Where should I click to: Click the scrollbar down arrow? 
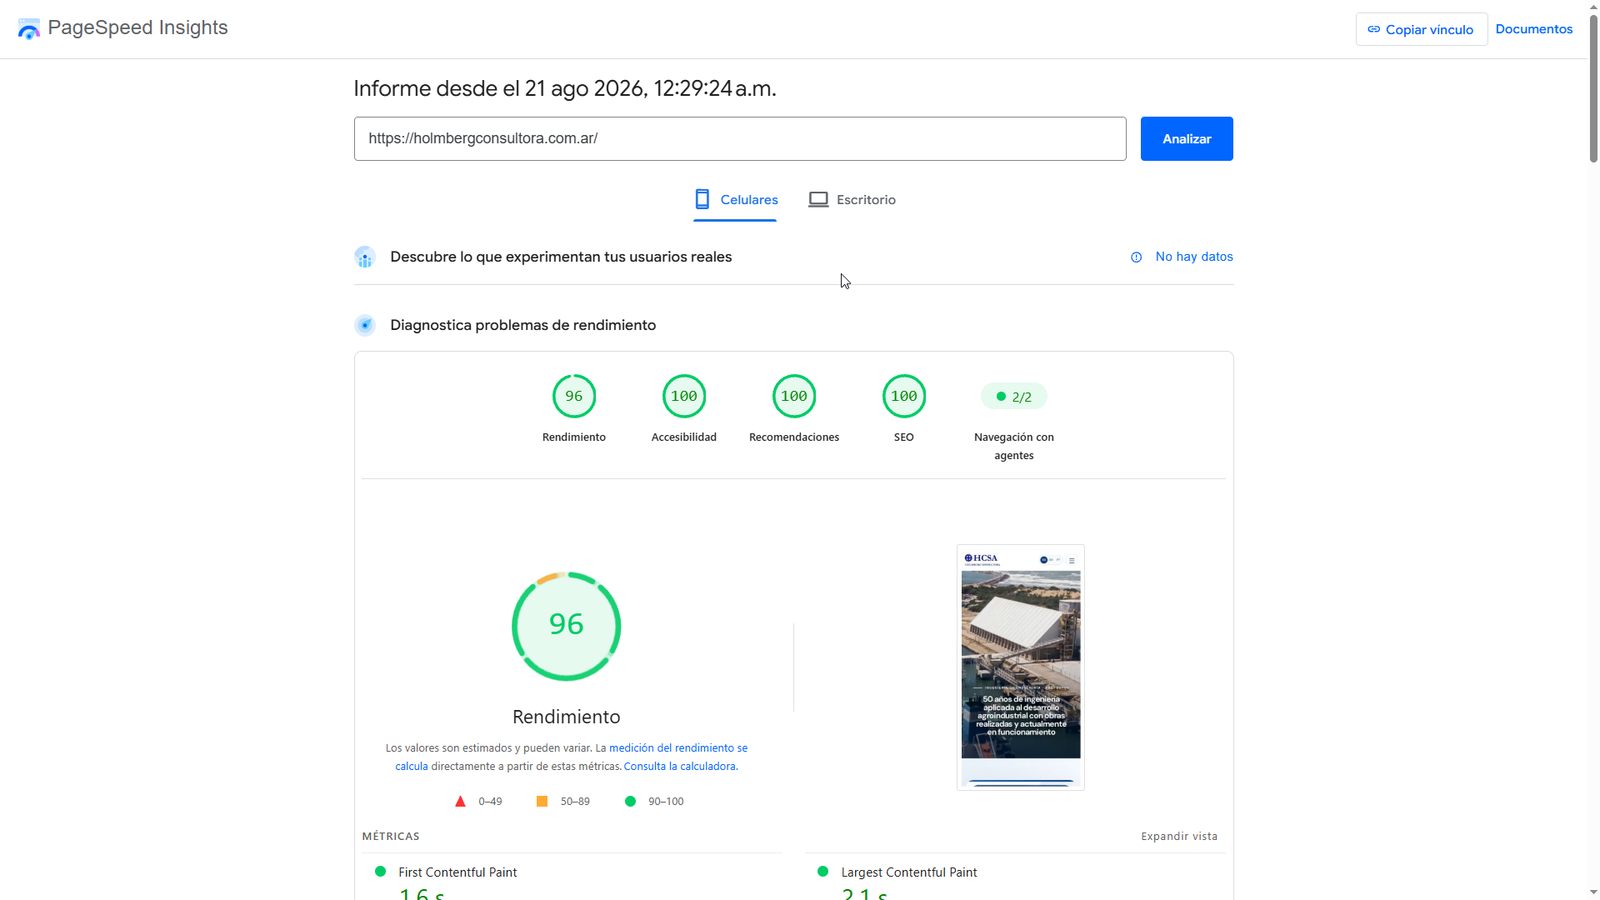[1594, 892]
